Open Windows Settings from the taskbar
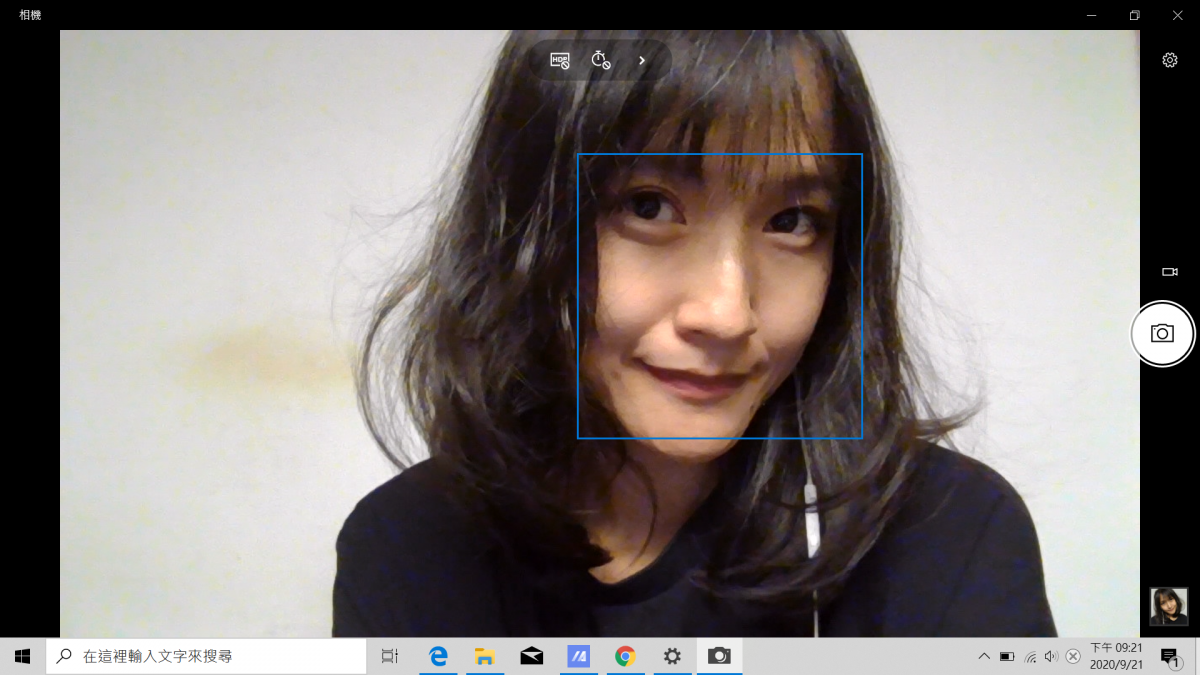Screen dimensions: 1200x675 tap(672, 656)
